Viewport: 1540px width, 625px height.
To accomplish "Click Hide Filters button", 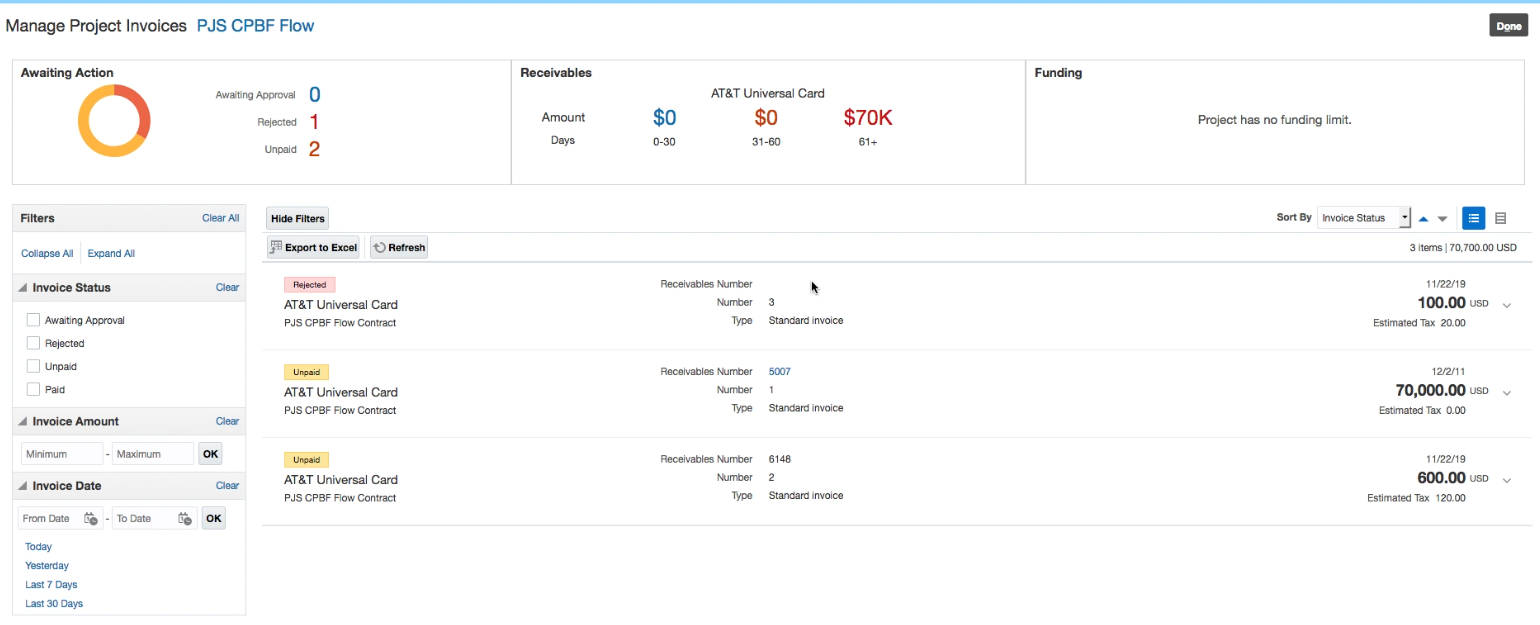I will click(x=297, y=218).
